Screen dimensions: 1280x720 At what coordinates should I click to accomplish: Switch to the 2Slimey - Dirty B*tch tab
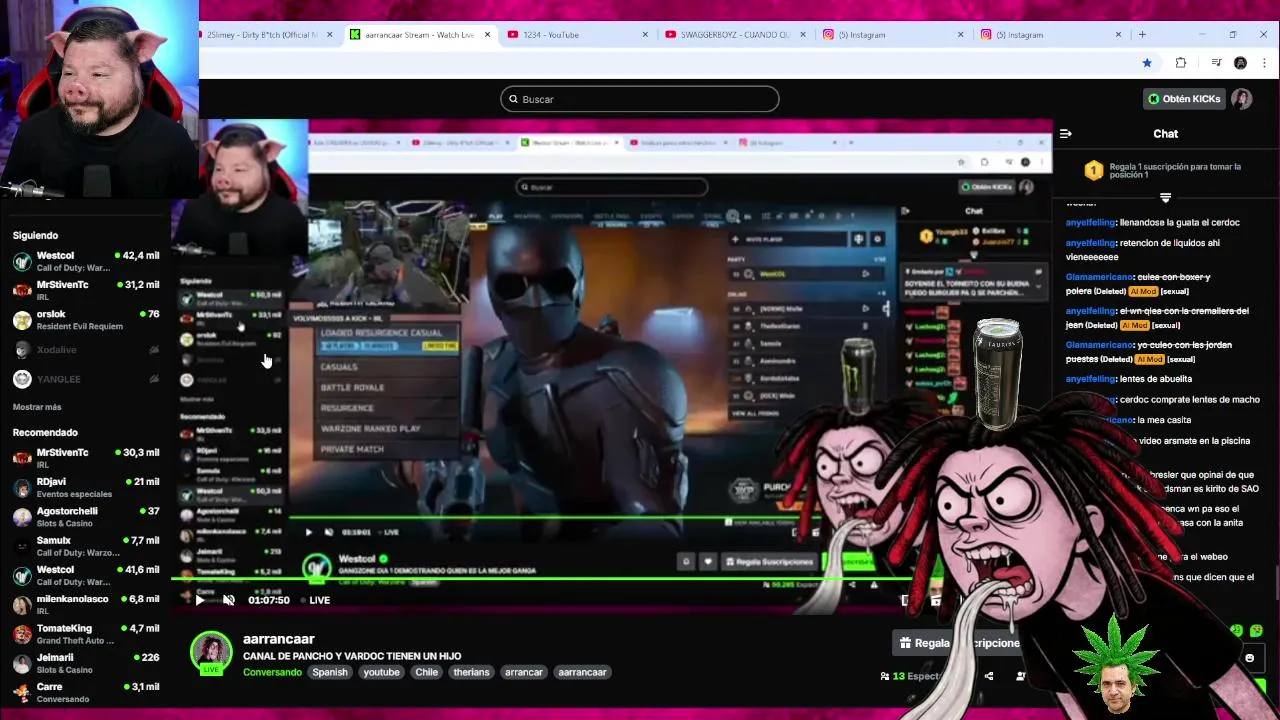pyautogui.click(x=261, y=34)
